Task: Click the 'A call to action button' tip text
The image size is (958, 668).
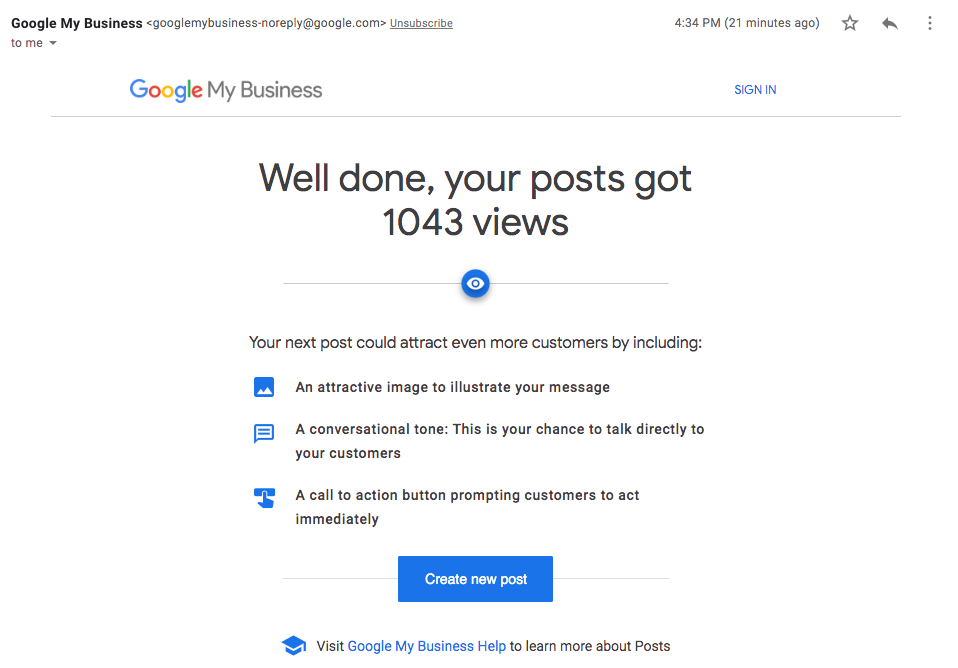Action: click(467, 507)
